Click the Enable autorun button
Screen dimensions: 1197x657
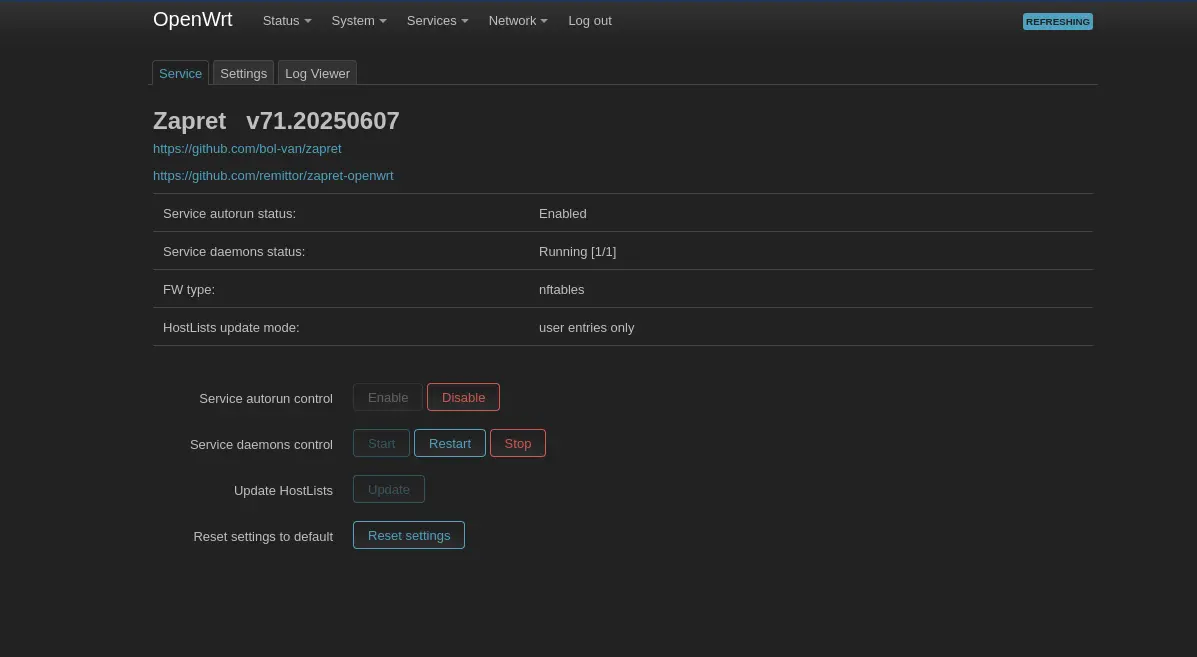388,398
